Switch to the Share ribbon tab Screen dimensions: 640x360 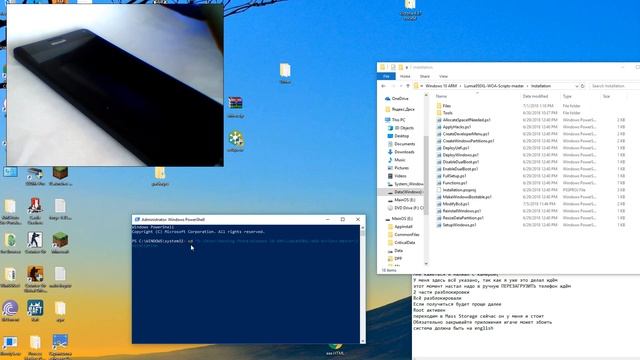click(x=424, y=76)
